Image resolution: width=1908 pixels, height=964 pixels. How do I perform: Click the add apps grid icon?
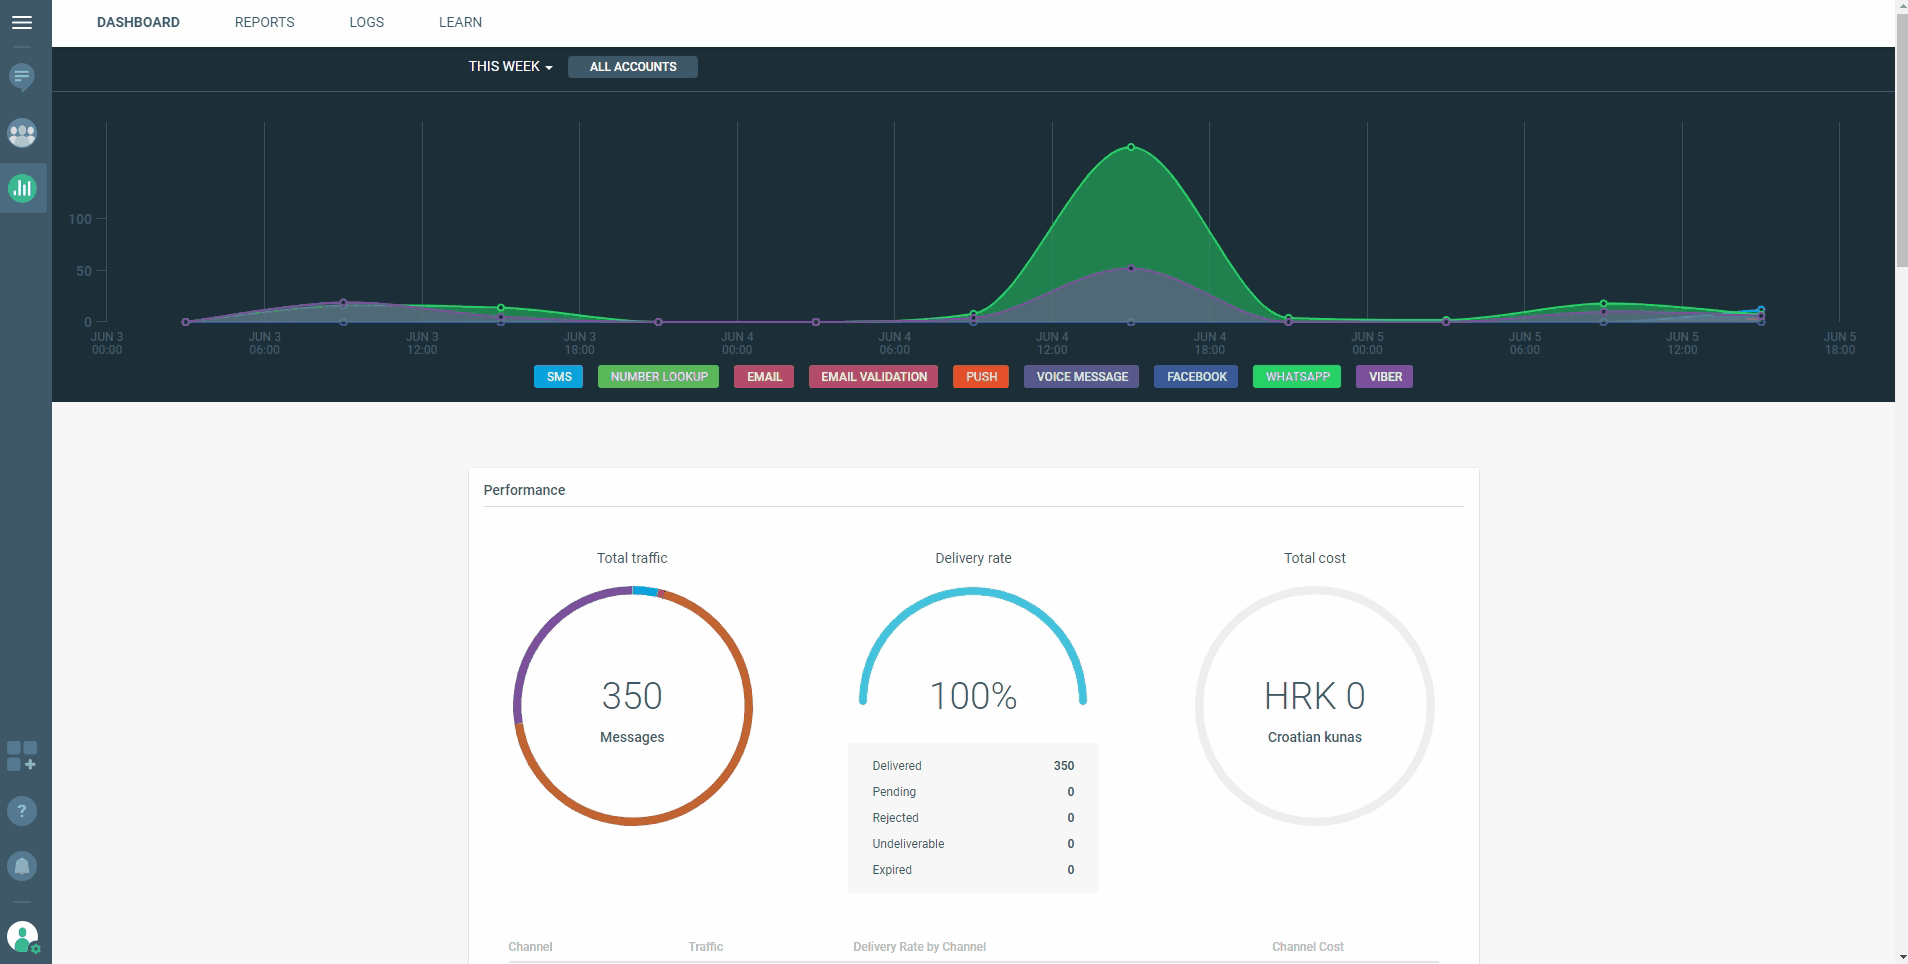[x=22, y=756]
